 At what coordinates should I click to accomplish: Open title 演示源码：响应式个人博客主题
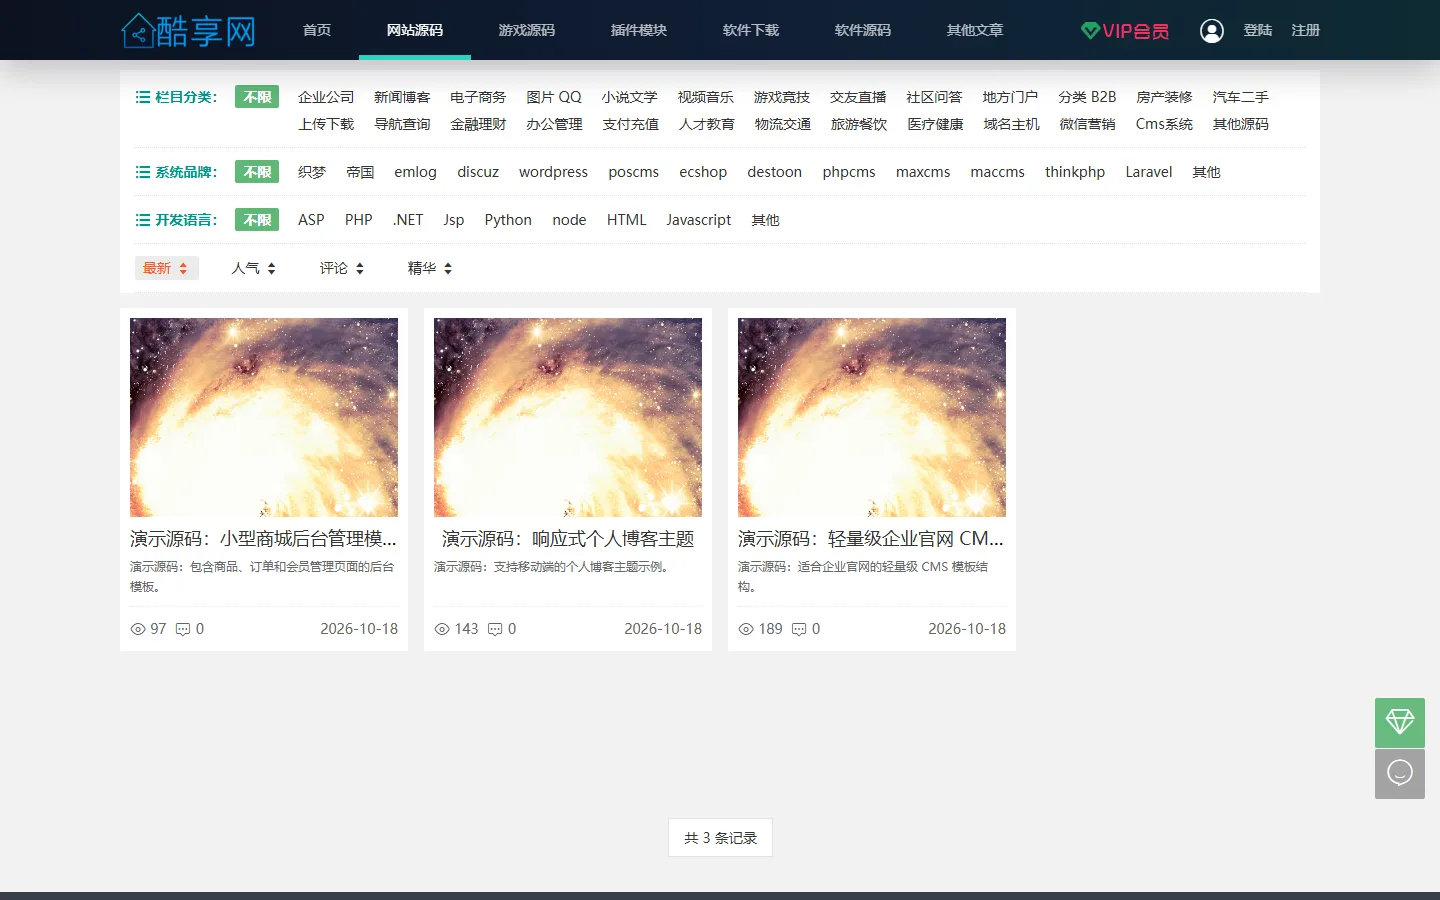(x=568, y=539)
